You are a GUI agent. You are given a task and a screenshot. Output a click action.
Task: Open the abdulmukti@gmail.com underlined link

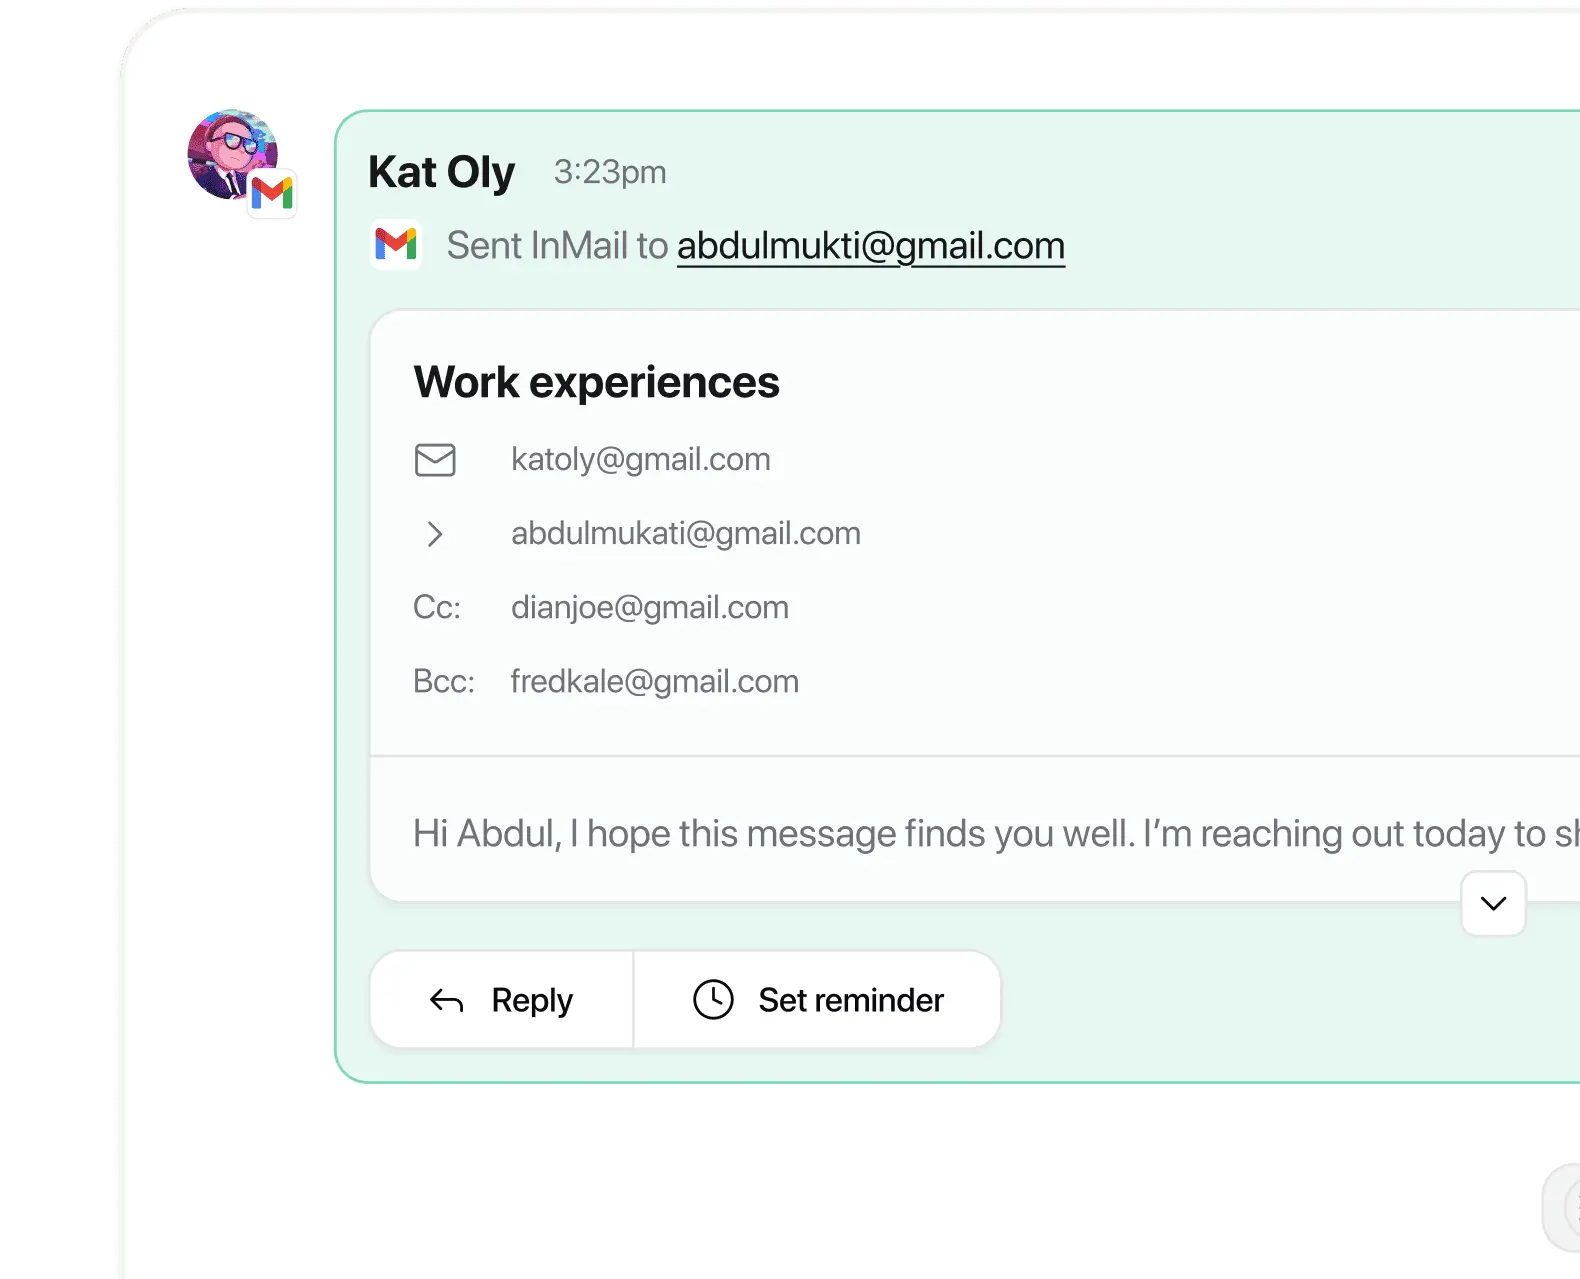tap(870, 246)
